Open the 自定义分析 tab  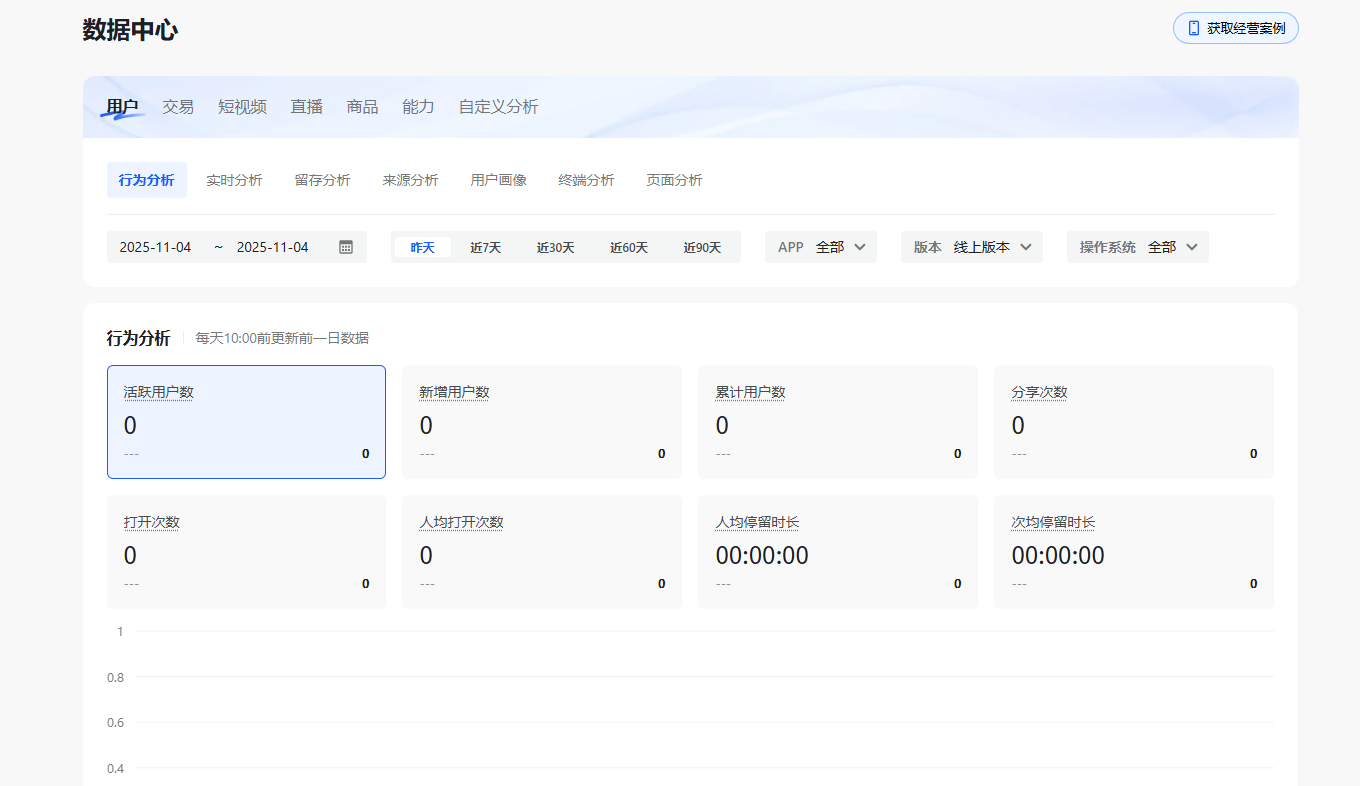click(498, 106)
